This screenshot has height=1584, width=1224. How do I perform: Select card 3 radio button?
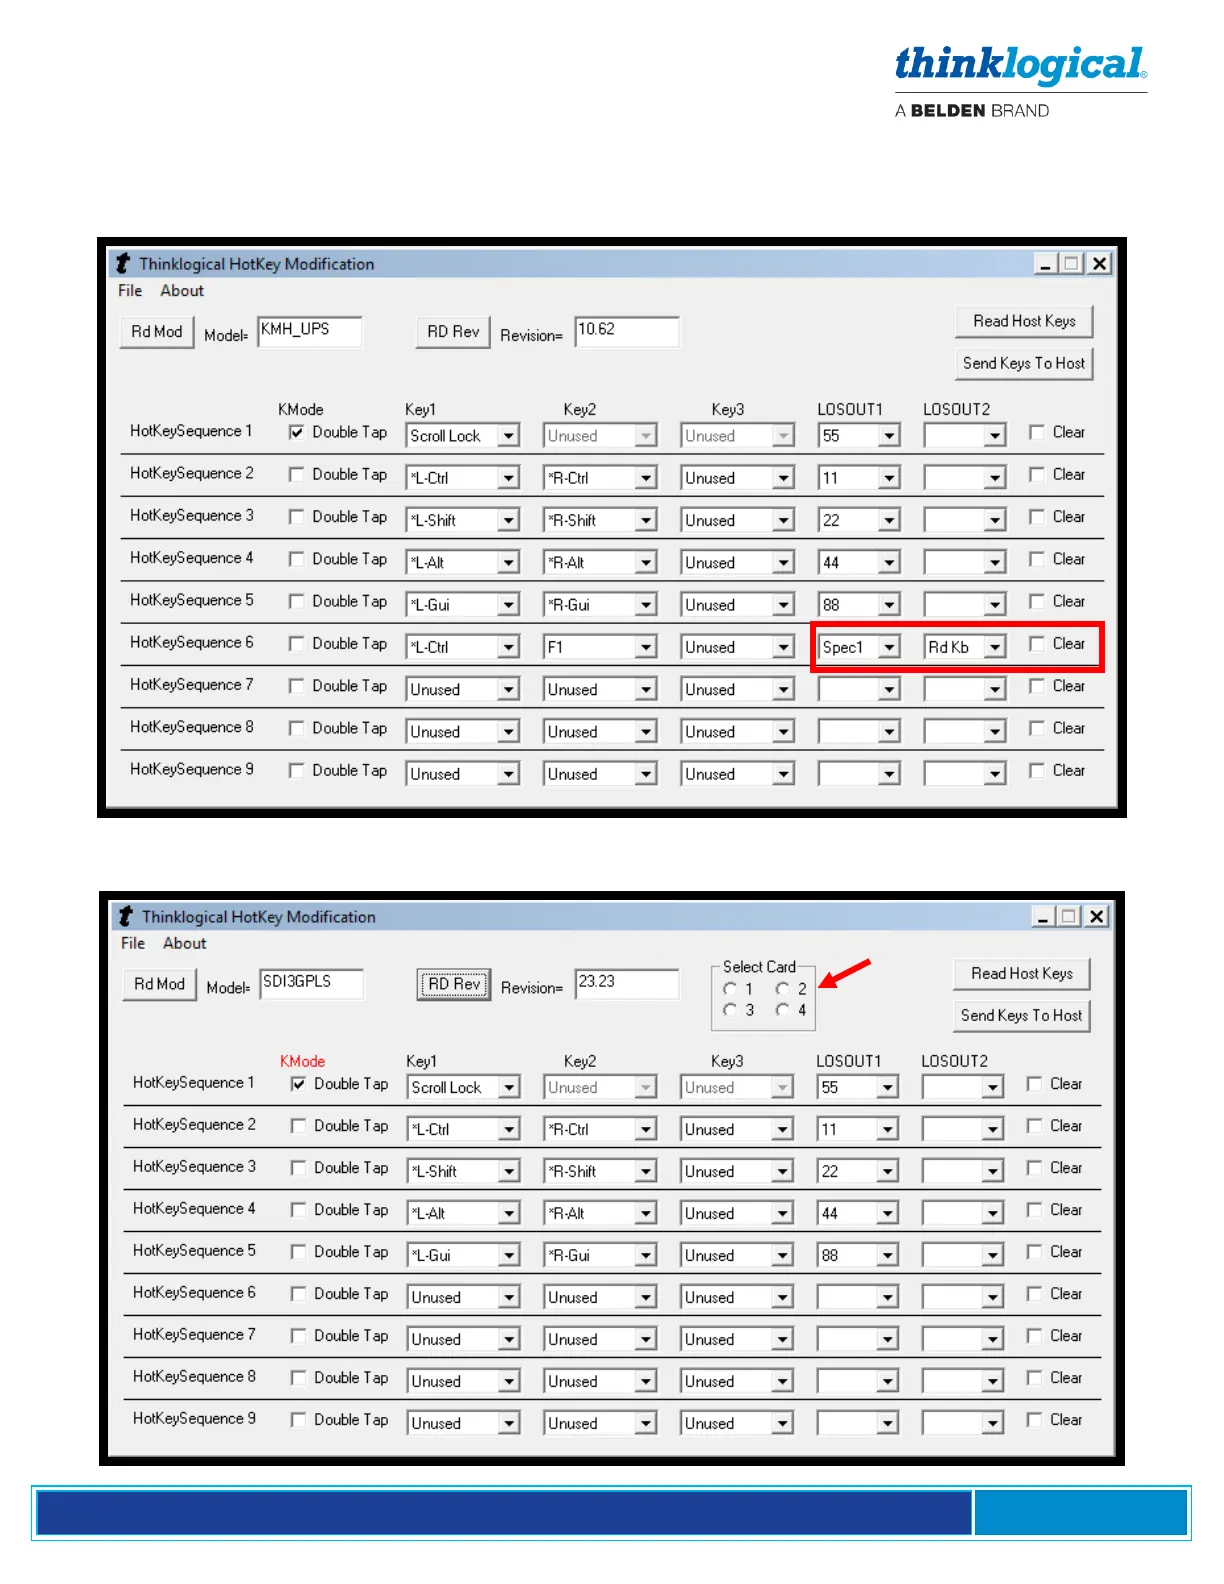pyautogui.click(x=731, y=1010)
